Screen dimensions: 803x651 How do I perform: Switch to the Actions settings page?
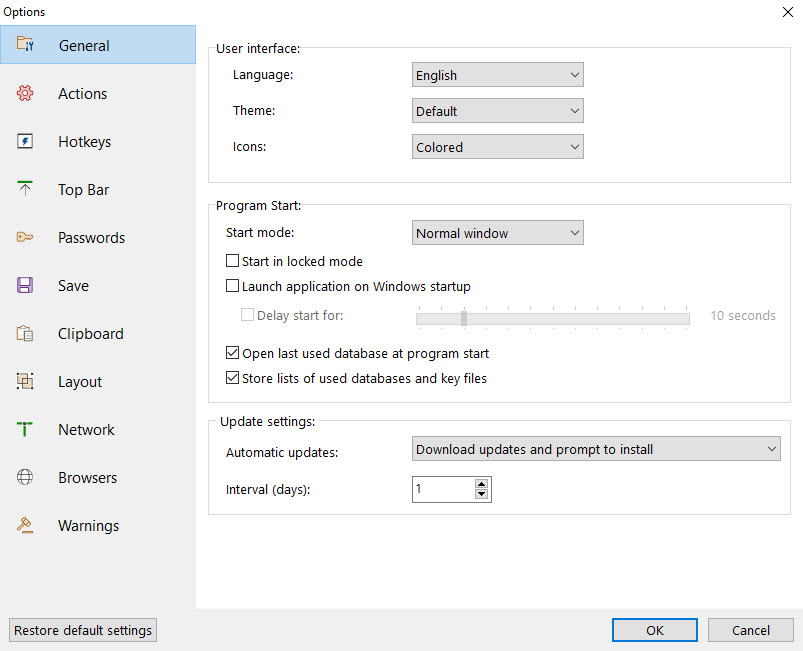[x=98, y=93]
